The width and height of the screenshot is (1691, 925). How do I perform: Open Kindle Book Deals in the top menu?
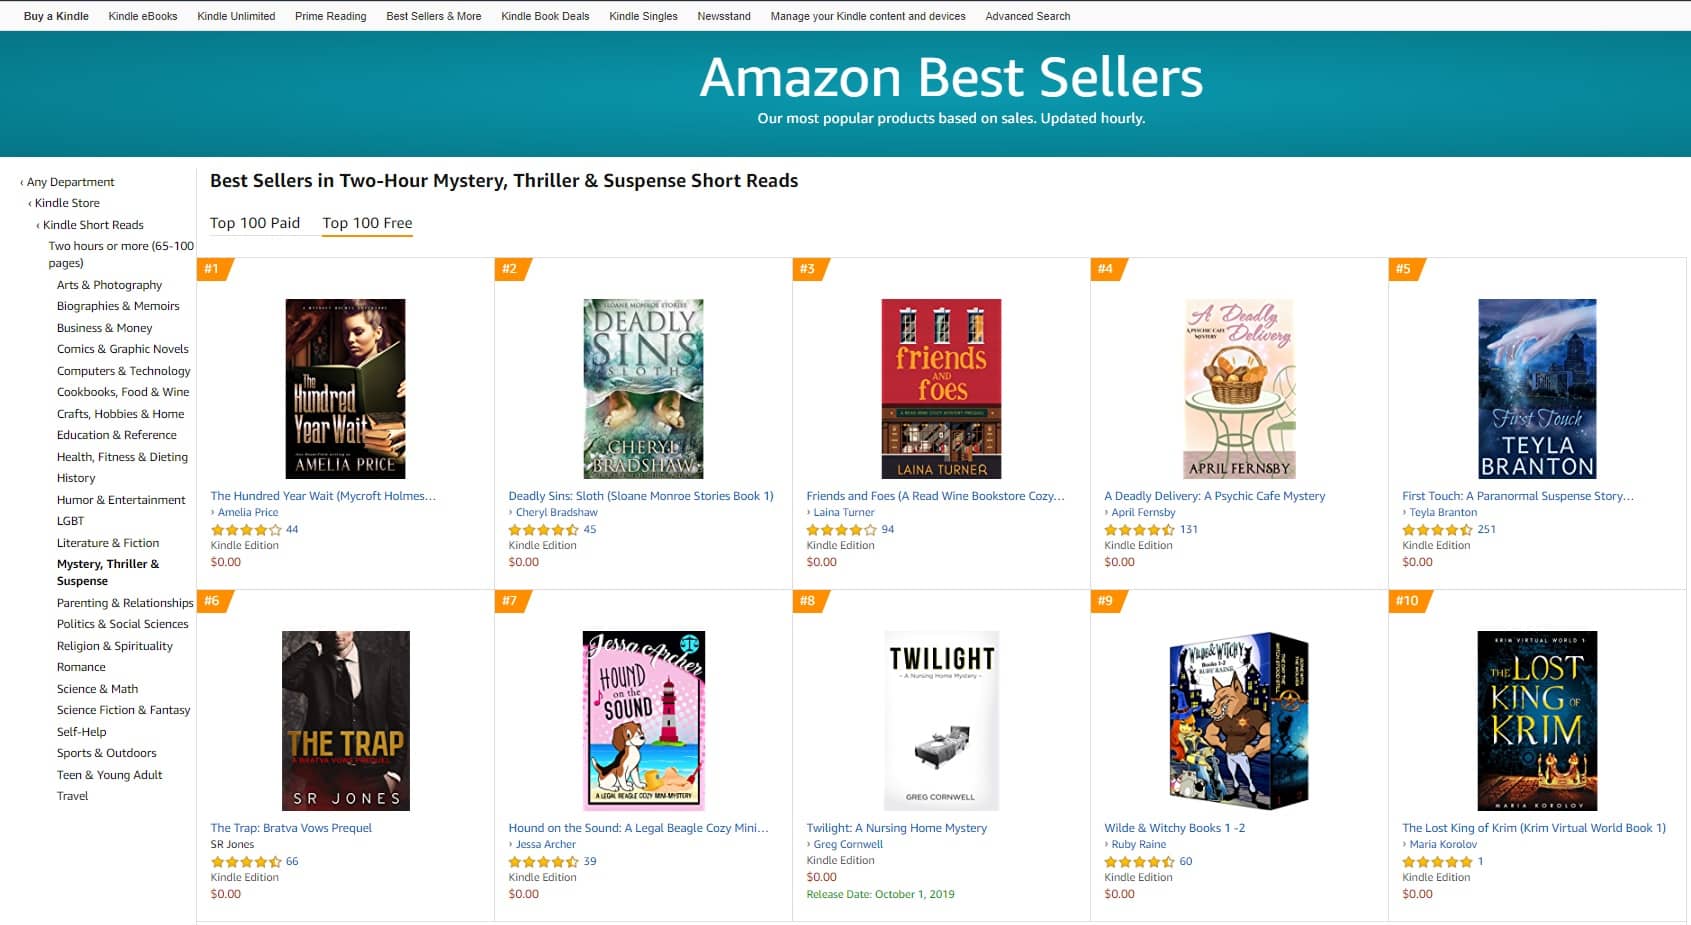(x=545, y=16)
